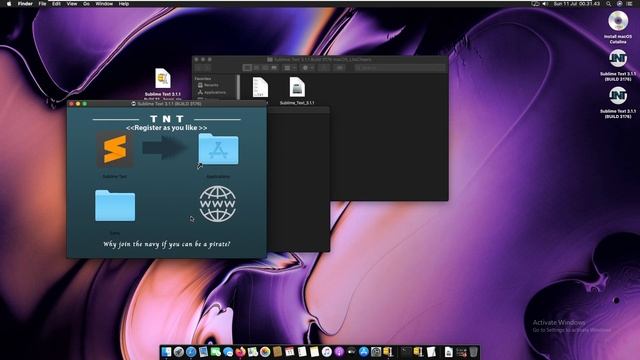Open Terminal from the Dock

point(406,351)
